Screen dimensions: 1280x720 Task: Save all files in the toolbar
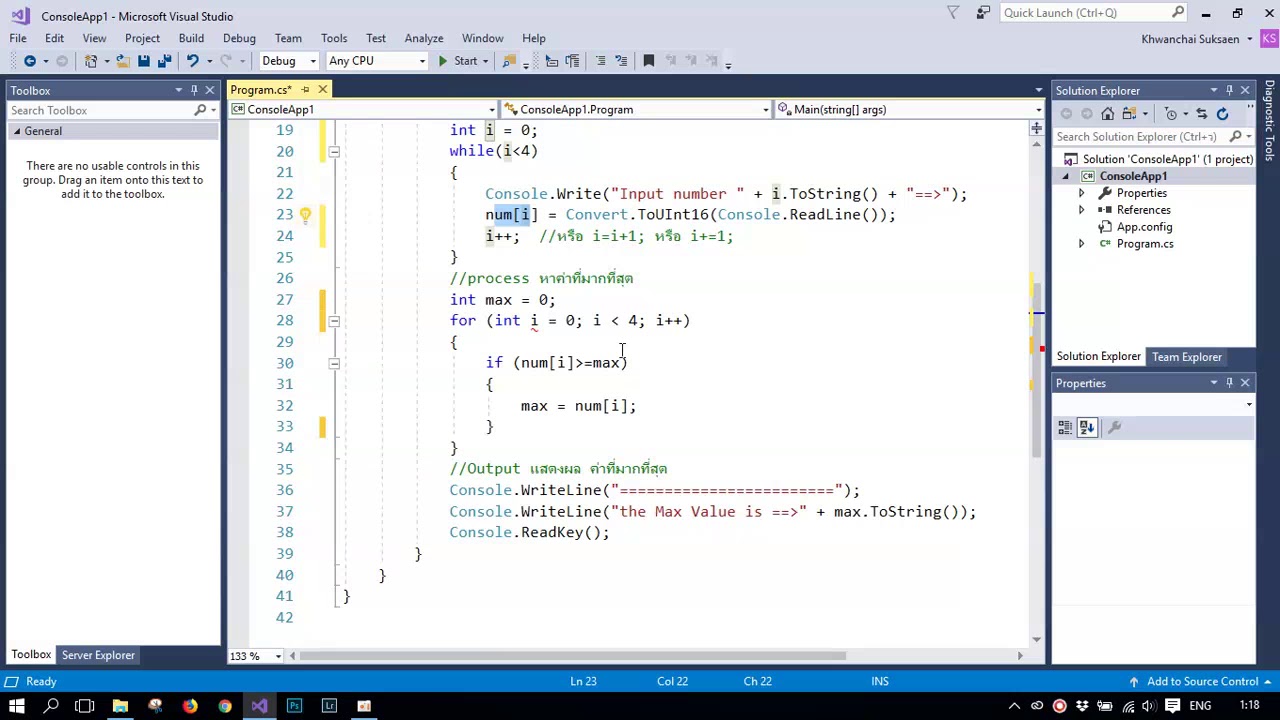pyautogui.click(x=163, y=61)
